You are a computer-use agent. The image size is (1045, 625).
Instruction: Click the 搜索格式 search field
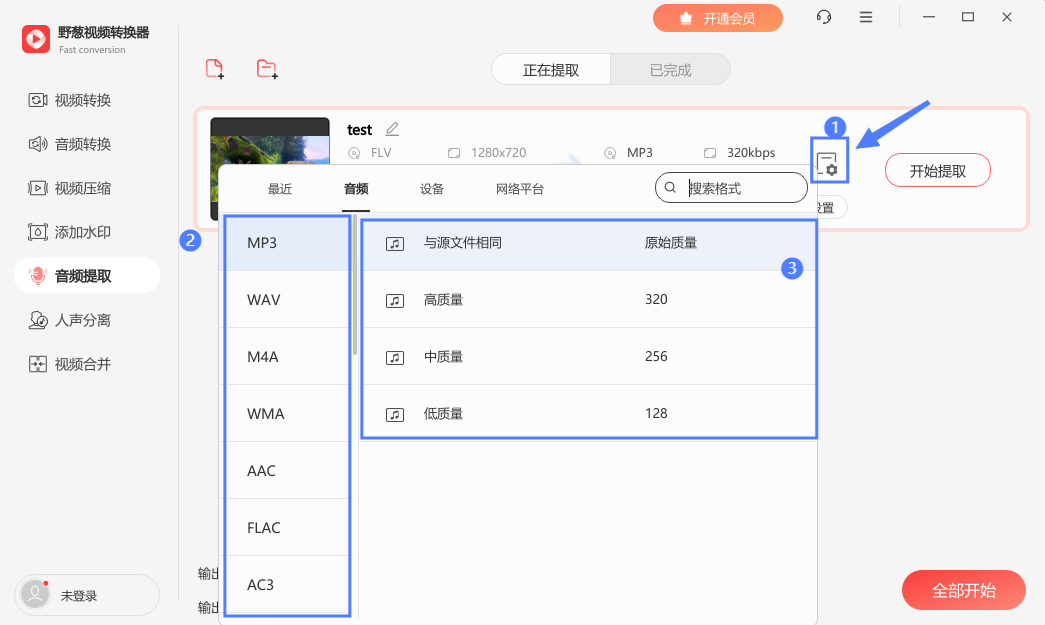pos(732,188)
